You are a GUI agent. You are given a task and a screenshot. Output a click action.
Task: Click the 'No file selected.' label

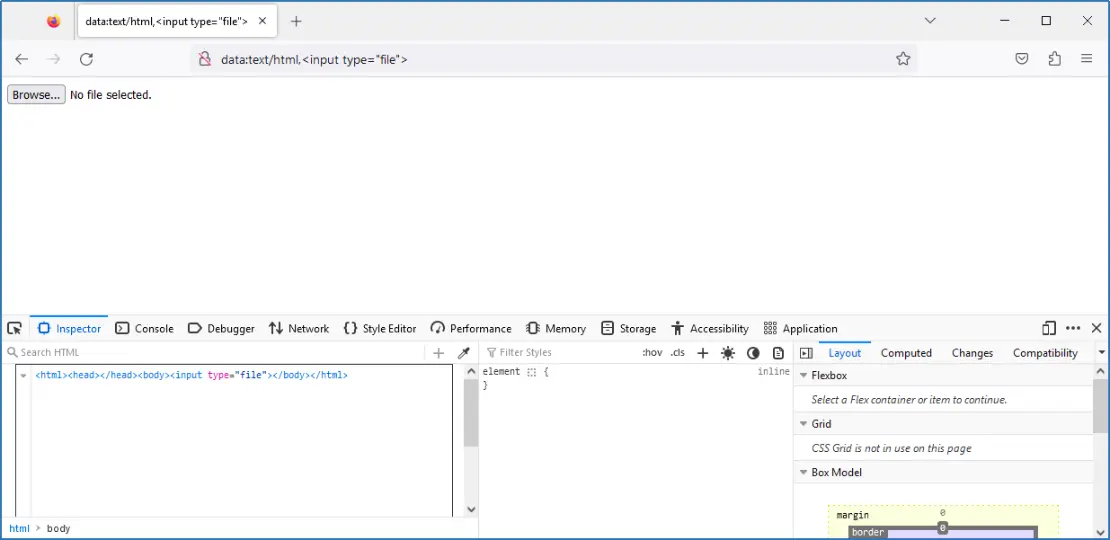coord(110,95)
